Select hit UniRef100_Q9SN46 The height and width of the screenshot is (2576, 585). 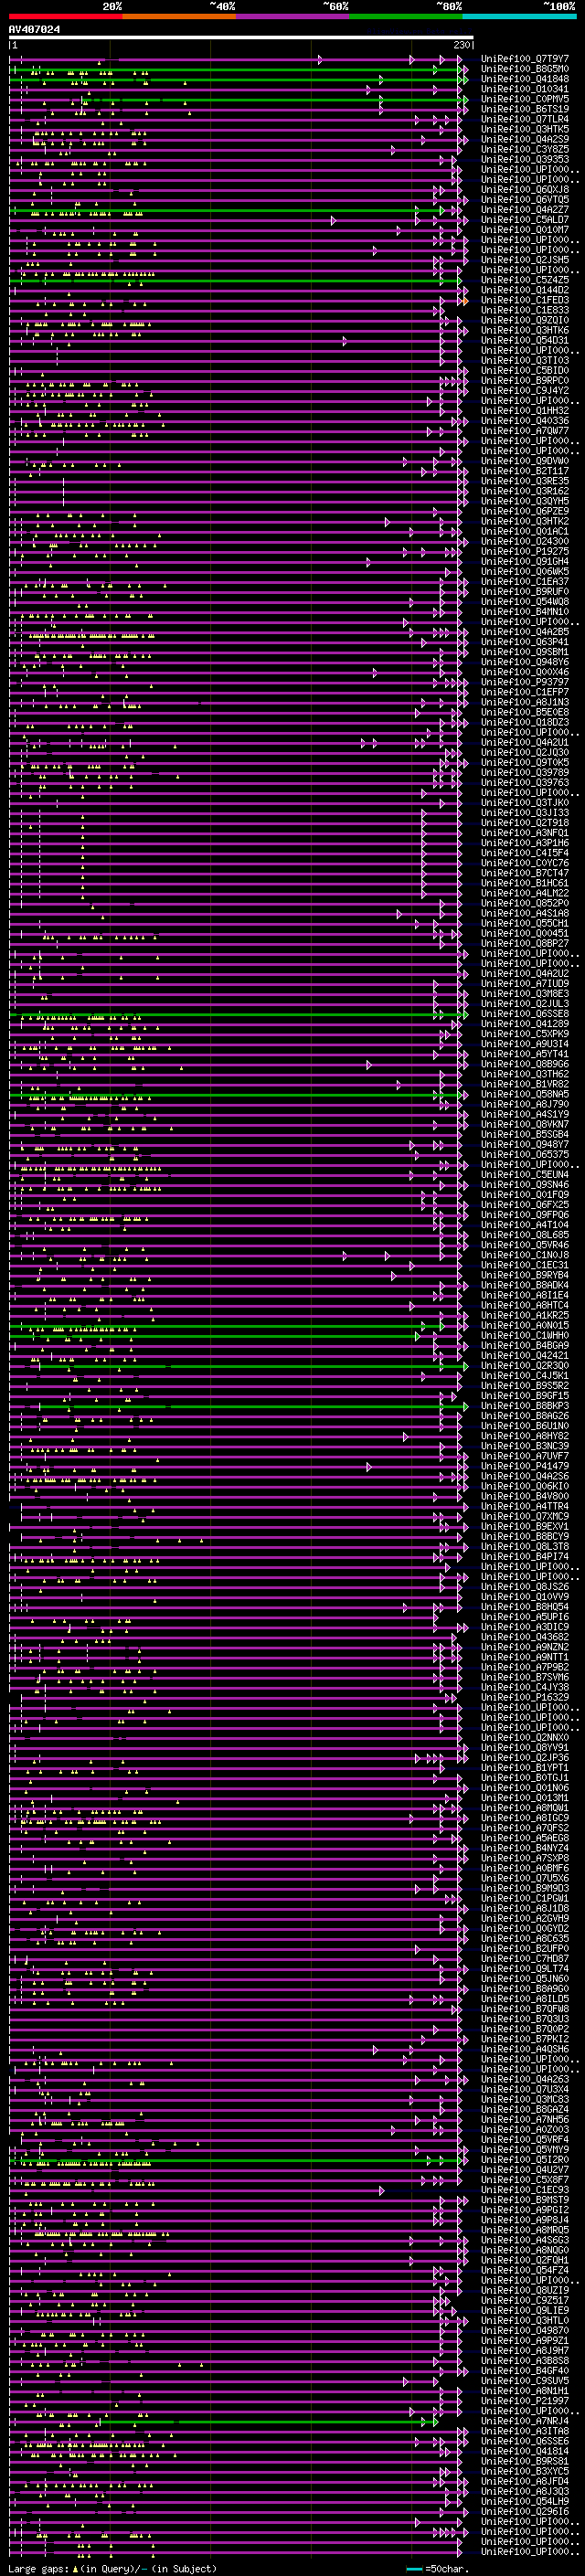click(x=525, y=1185)
